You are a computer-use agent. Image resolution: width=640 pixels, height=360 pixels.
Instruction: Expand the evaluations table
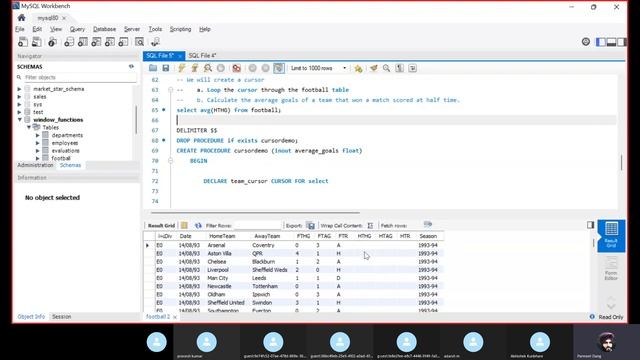[x=37, y=151]
